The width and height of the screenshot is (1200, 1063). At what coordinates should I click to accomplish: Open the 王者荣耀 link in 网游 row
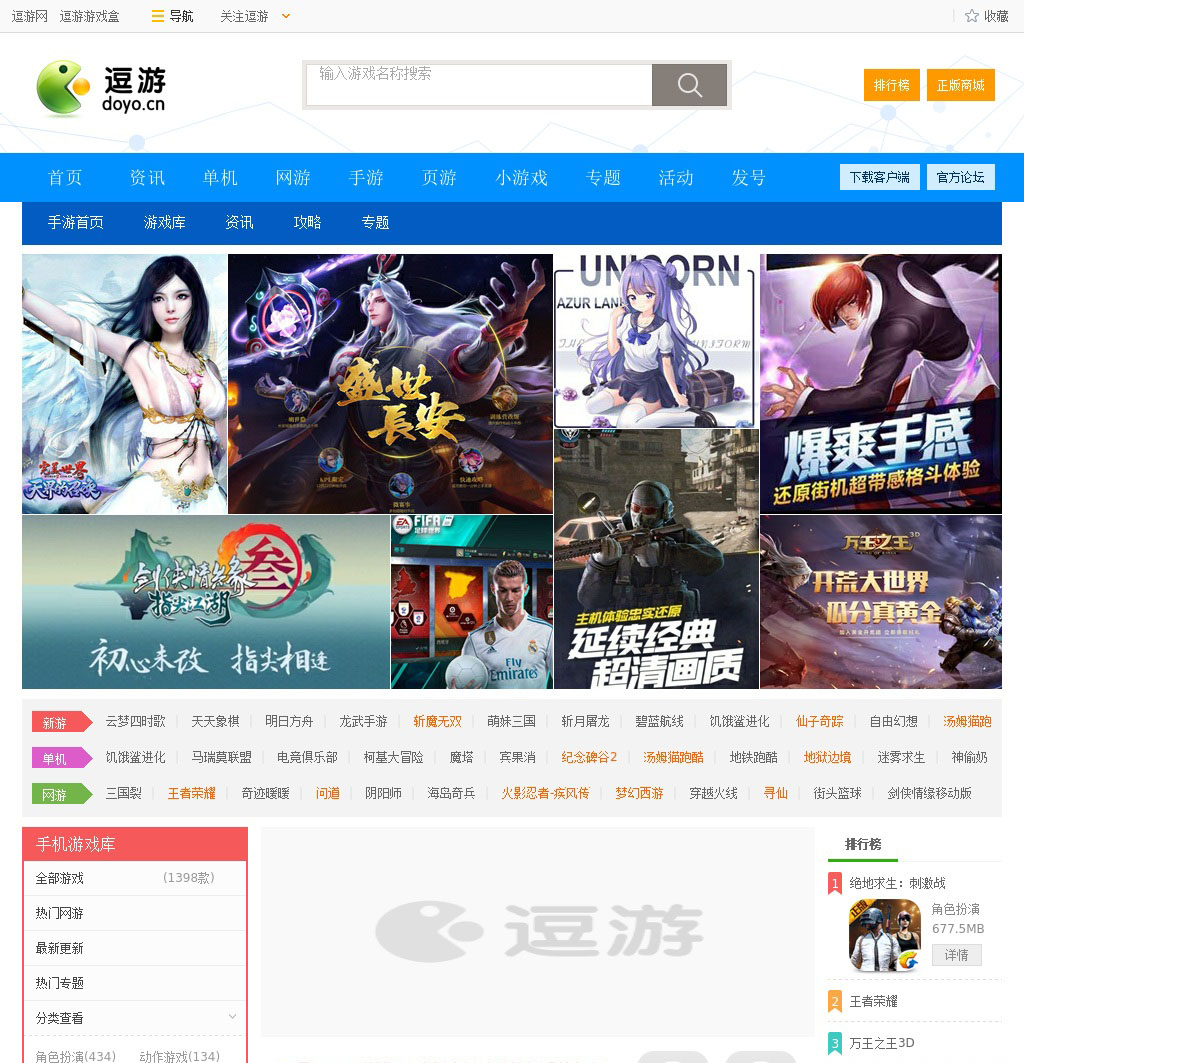pos(191,793)
